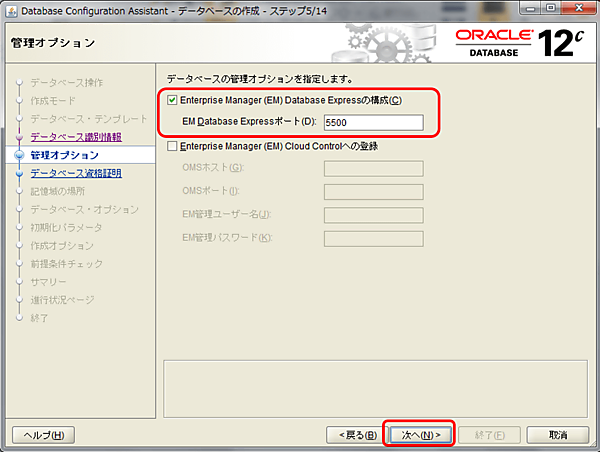Go to データベース識別情報 step link
This screenshot has width=600, height=452.
click(x=76, y=137)
